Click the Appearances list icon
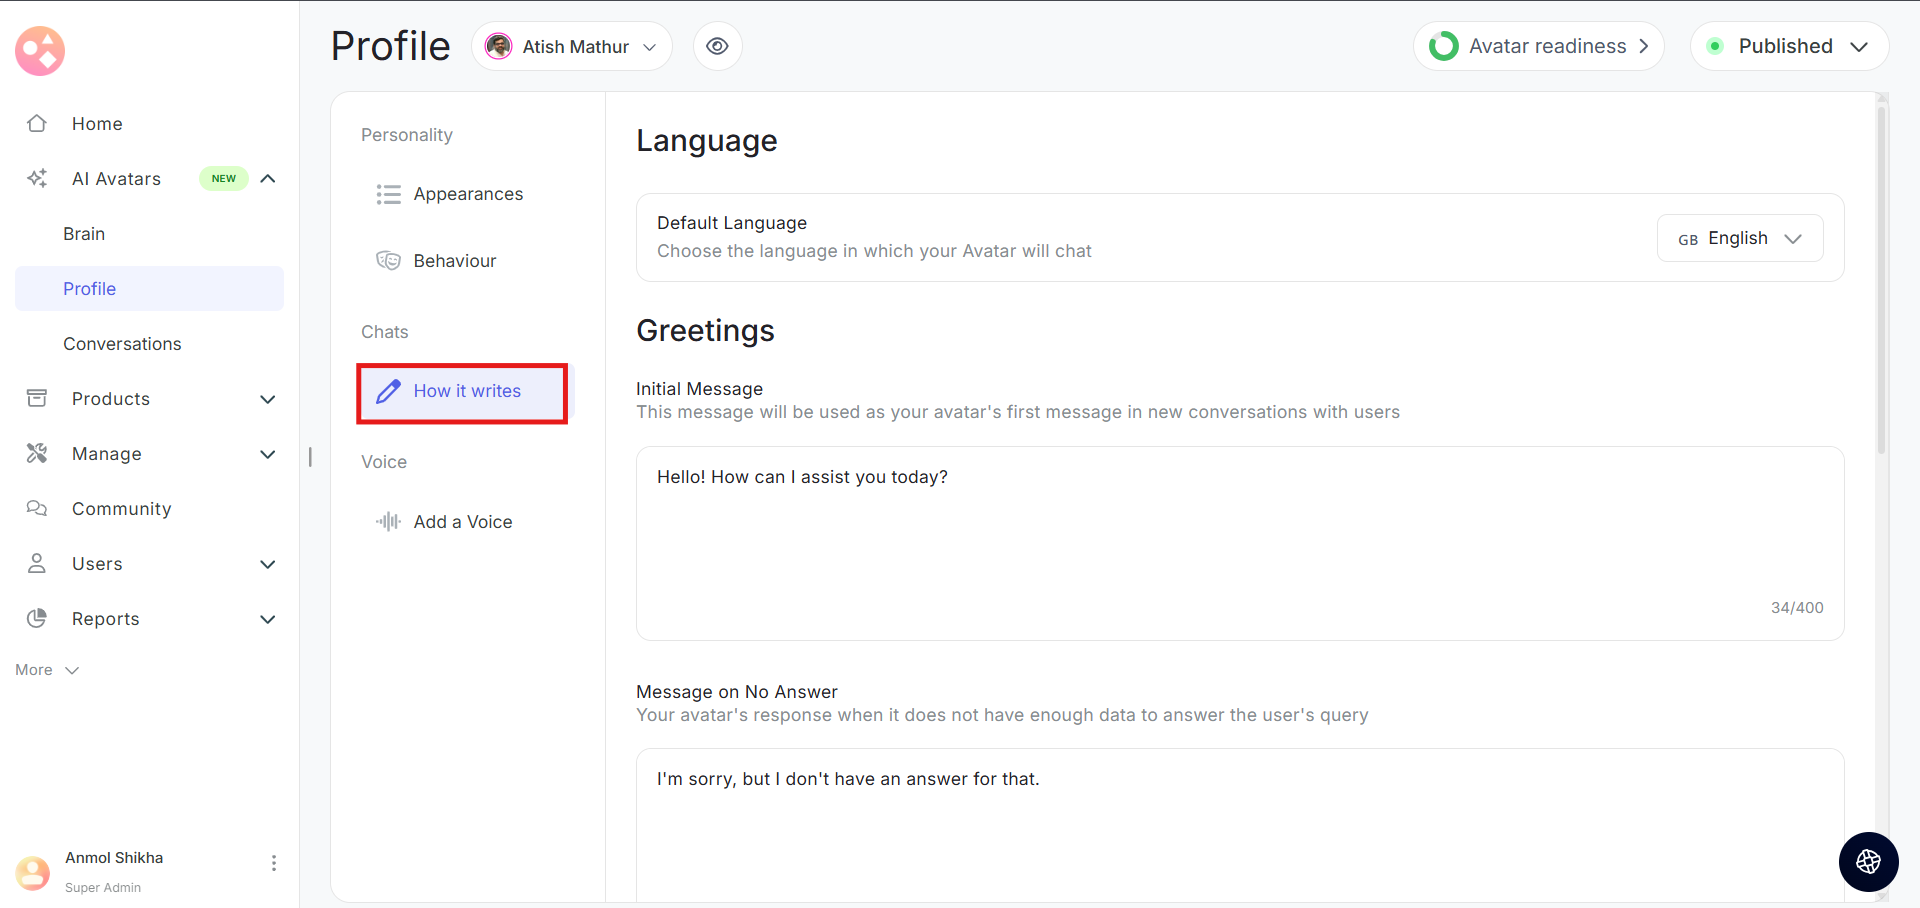This screenshot has width=1920, height=908. click(x=388, y=194)
